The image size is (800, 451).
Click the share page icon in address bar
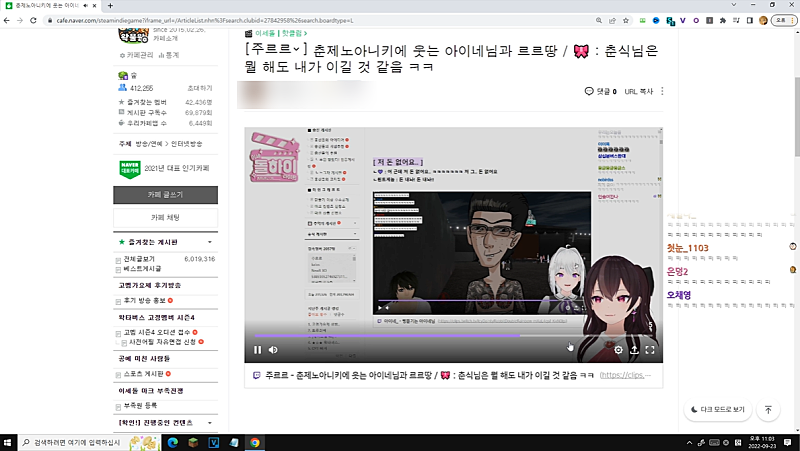click(x=612, y=20)
